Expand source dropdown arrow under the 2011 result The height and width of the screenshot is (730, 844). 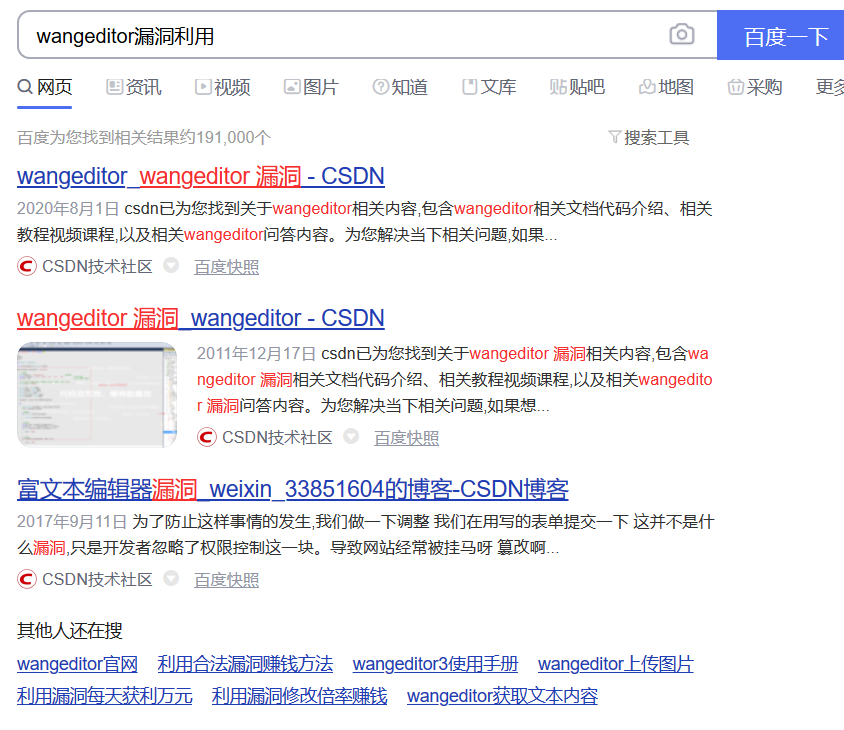click(351, 436)
